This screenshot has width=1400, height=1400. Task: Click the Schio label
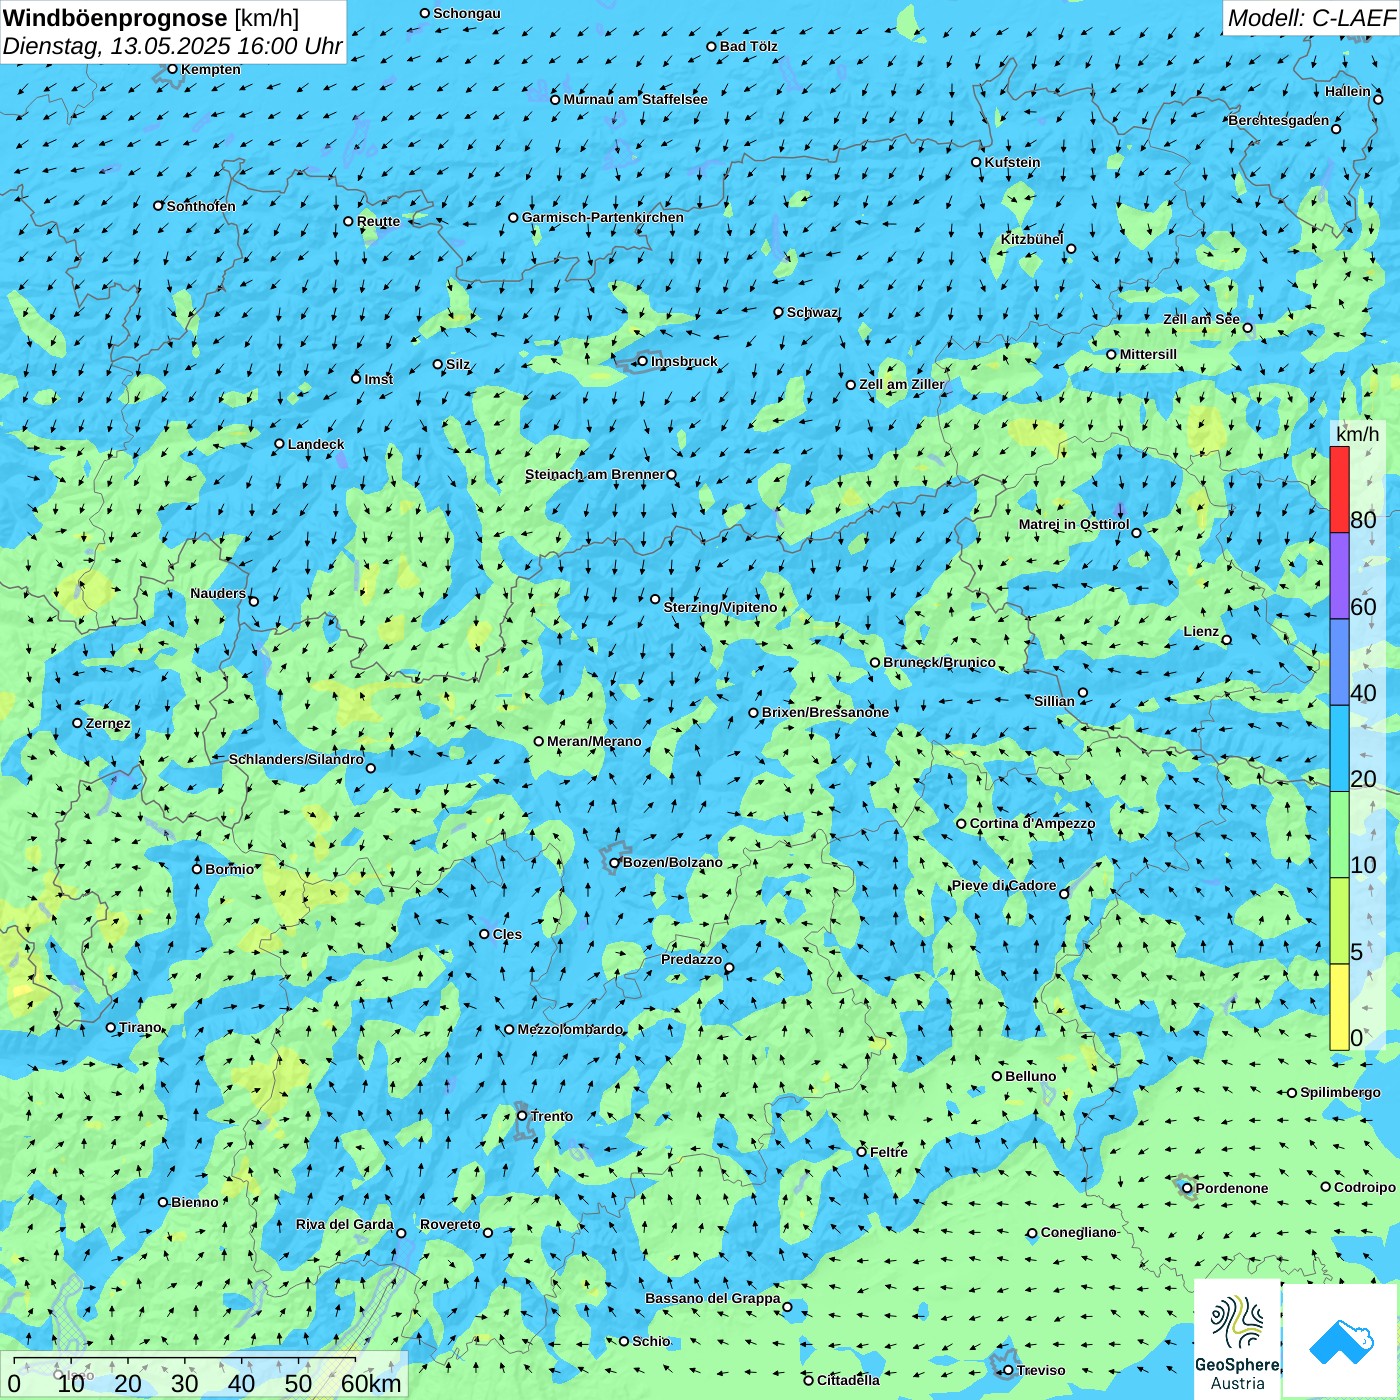651,1341
